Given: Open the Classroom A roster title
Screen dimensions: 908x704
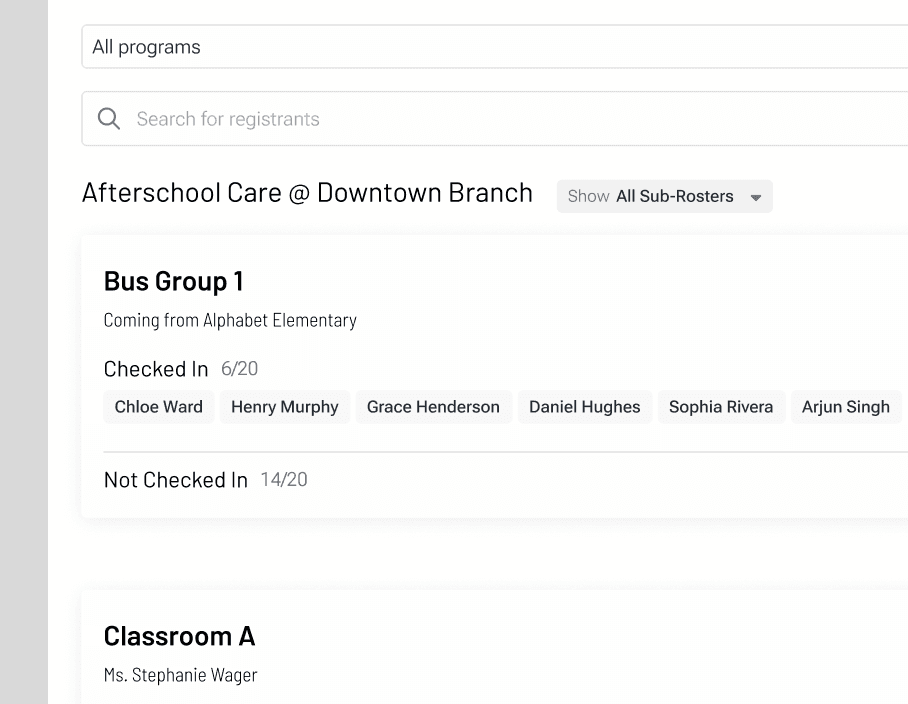Looking at the screenshot, I should 179,636.
